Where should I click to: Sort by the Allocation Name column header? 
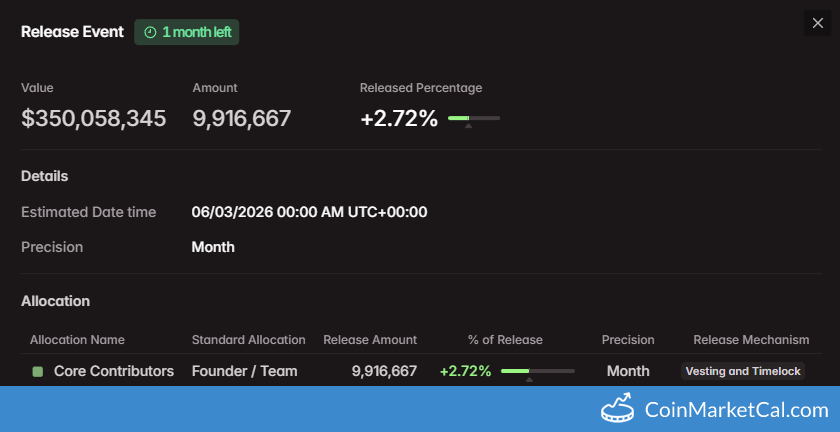click(77, 340)
